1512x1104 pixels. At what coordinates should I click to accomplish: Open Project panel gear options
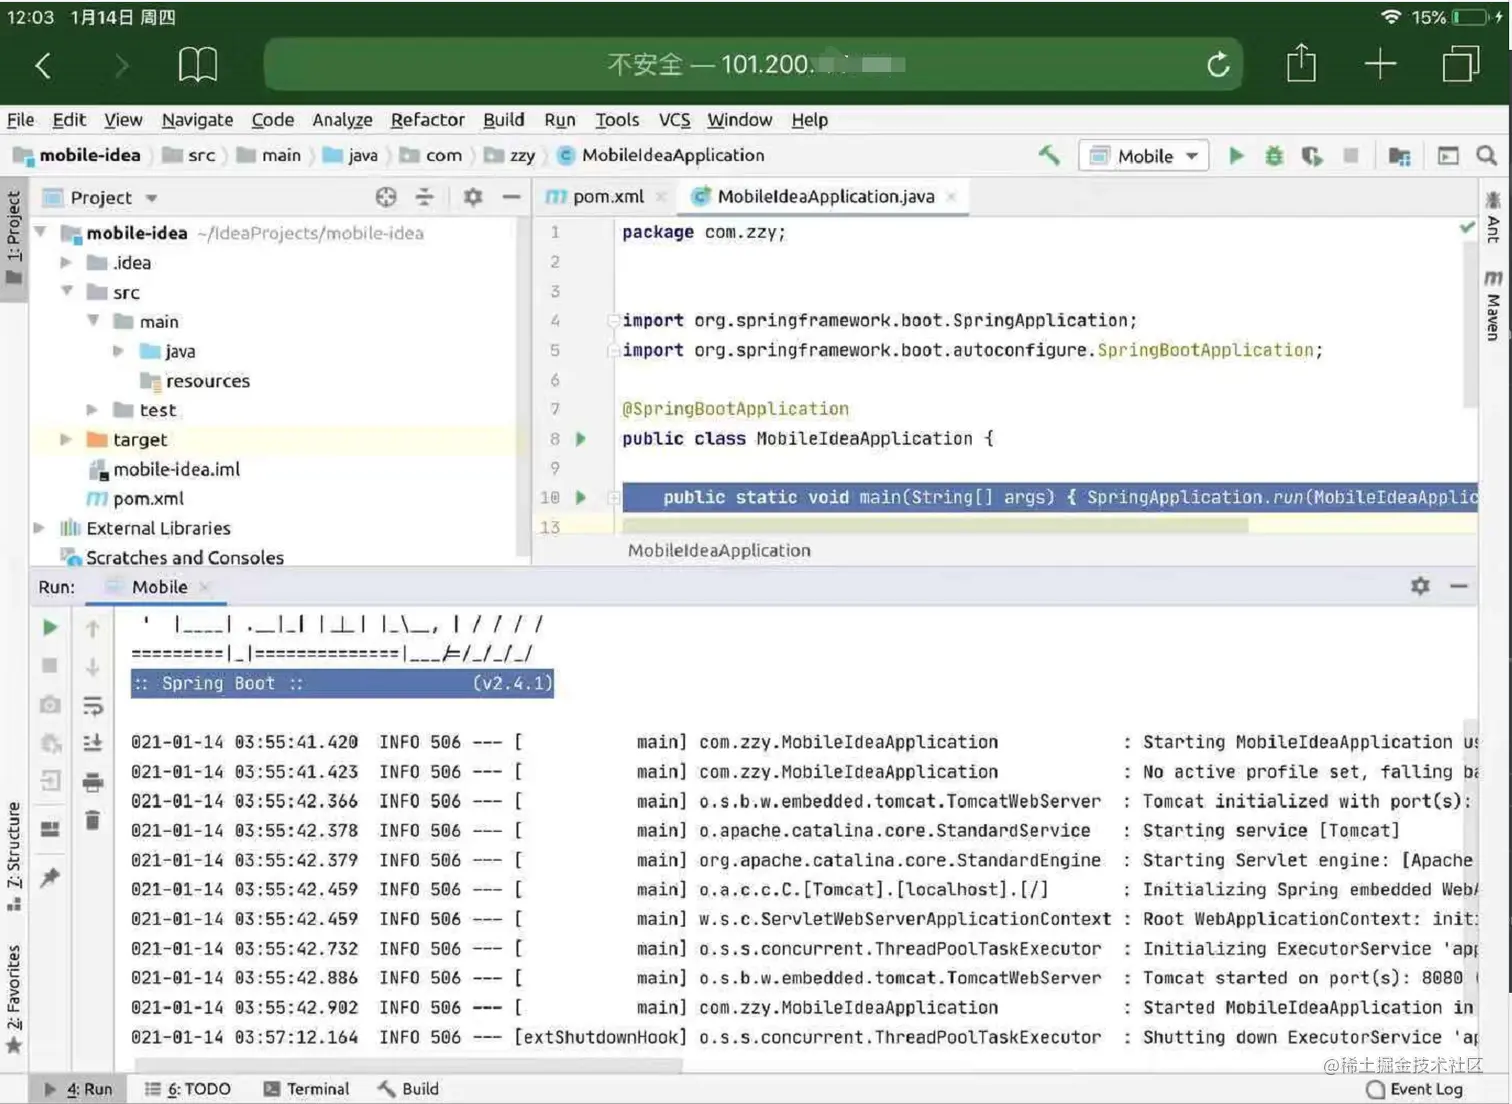click(473, 197)
